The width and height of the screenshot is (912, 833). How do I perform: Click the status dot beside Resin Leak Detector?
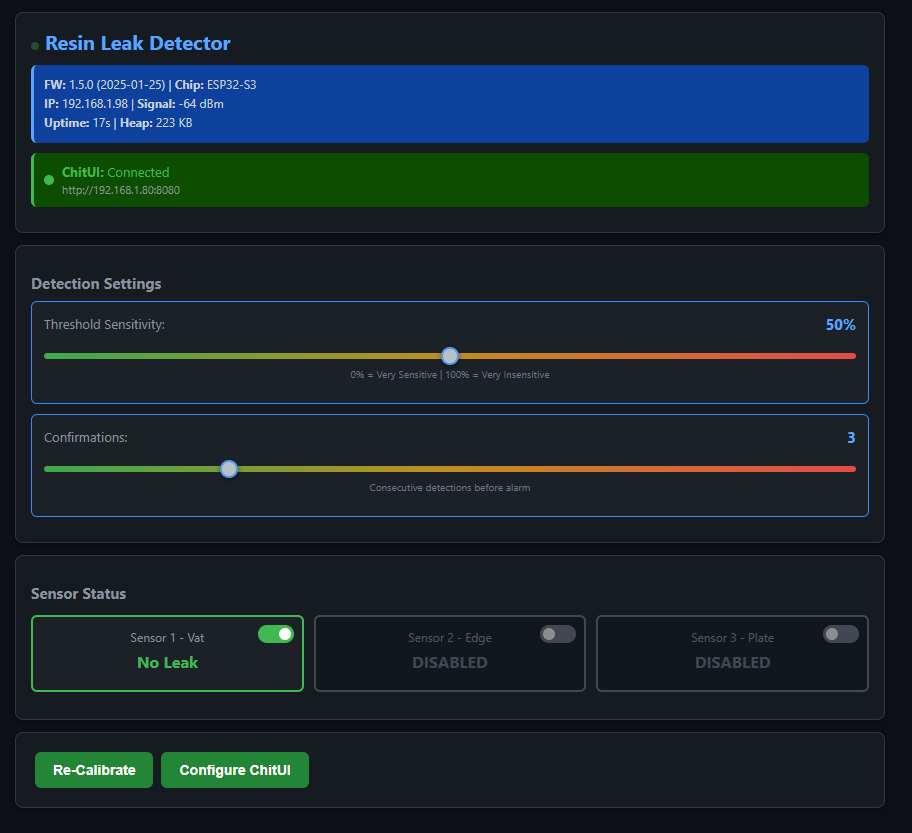coord(35,46)
